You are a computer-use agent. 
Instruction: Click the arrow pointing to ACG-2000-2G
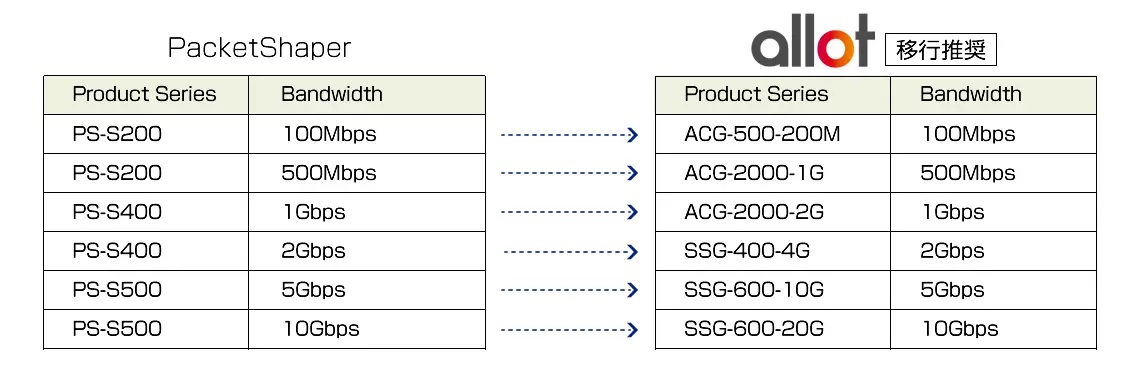570,212
